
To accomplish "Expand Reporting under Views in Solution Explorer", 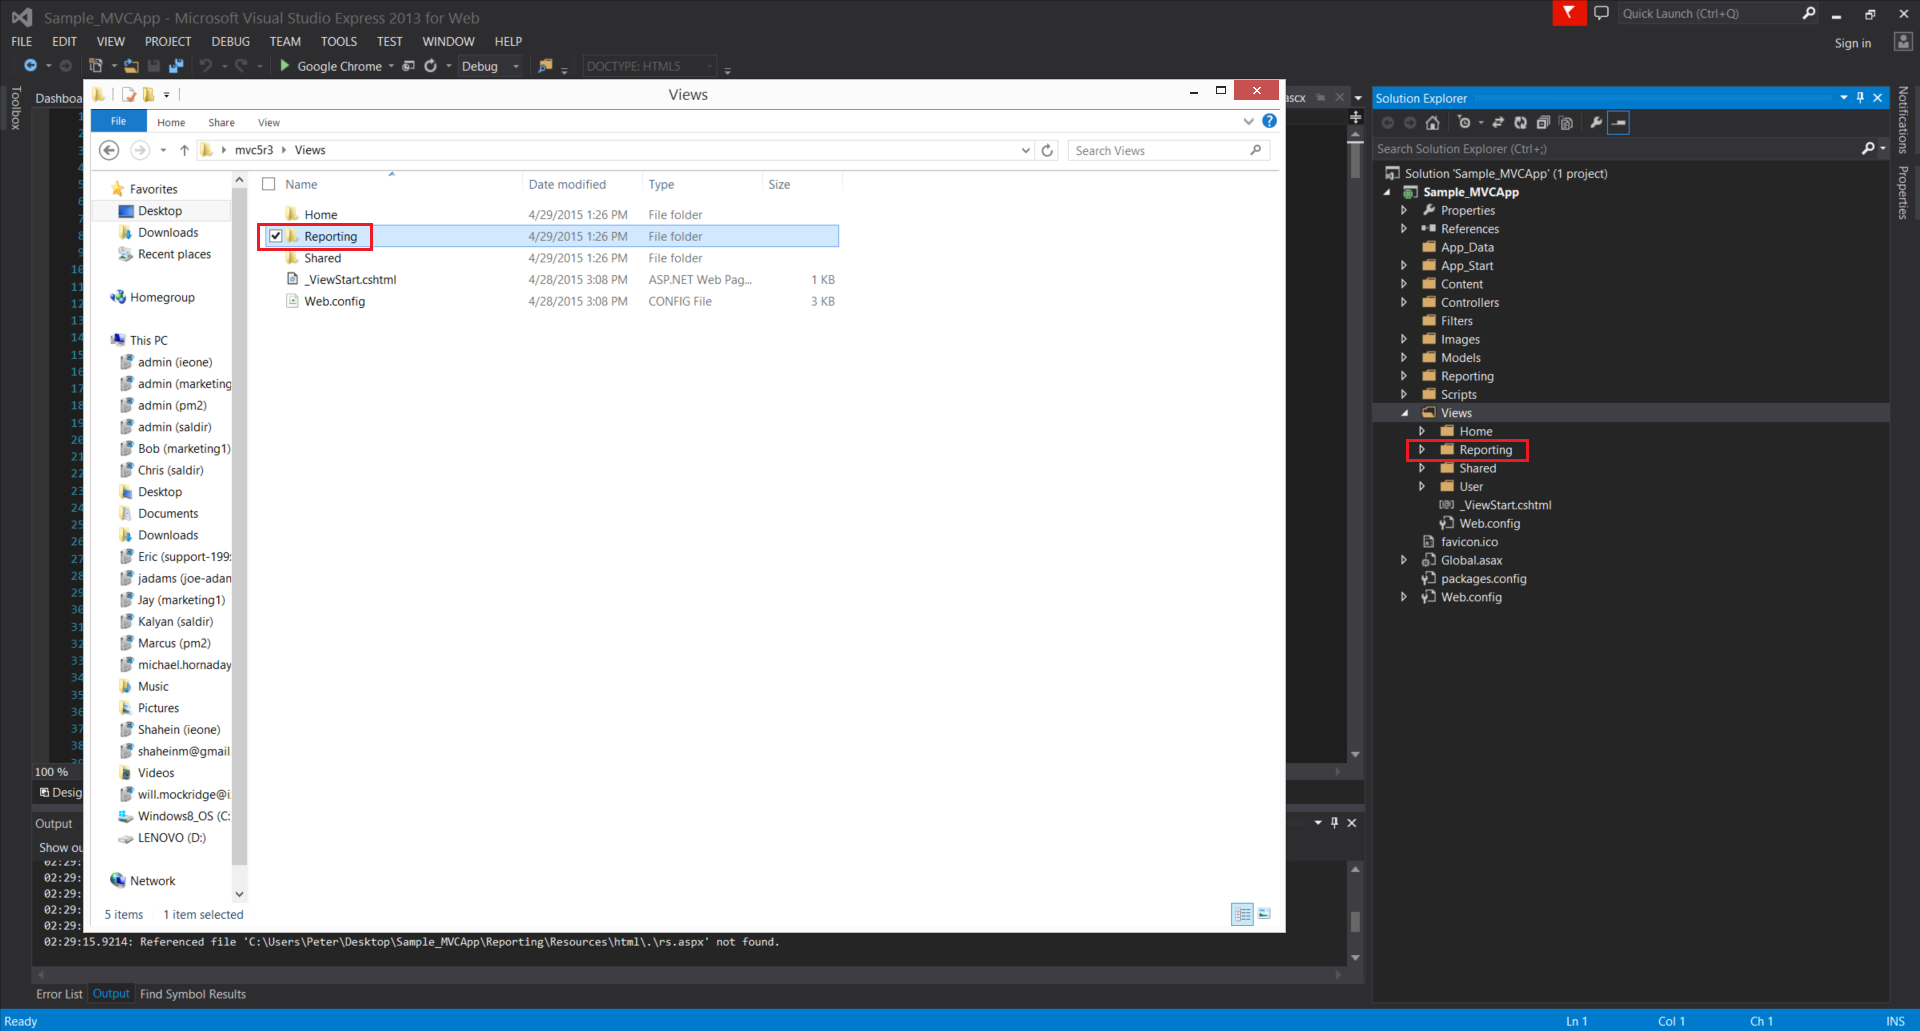I will (x=1422, y=450).
